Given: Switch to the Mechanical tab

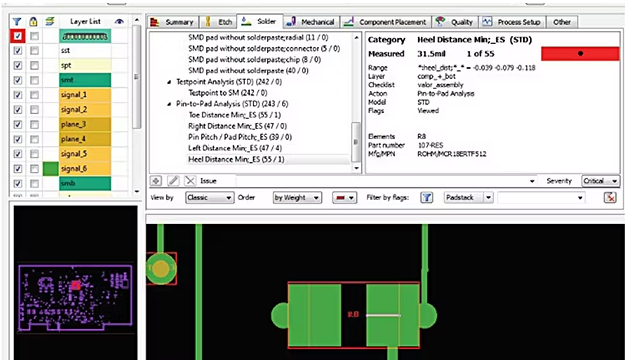Looking at the screenshot, I should pyautogui.click(x=311, y=22).
